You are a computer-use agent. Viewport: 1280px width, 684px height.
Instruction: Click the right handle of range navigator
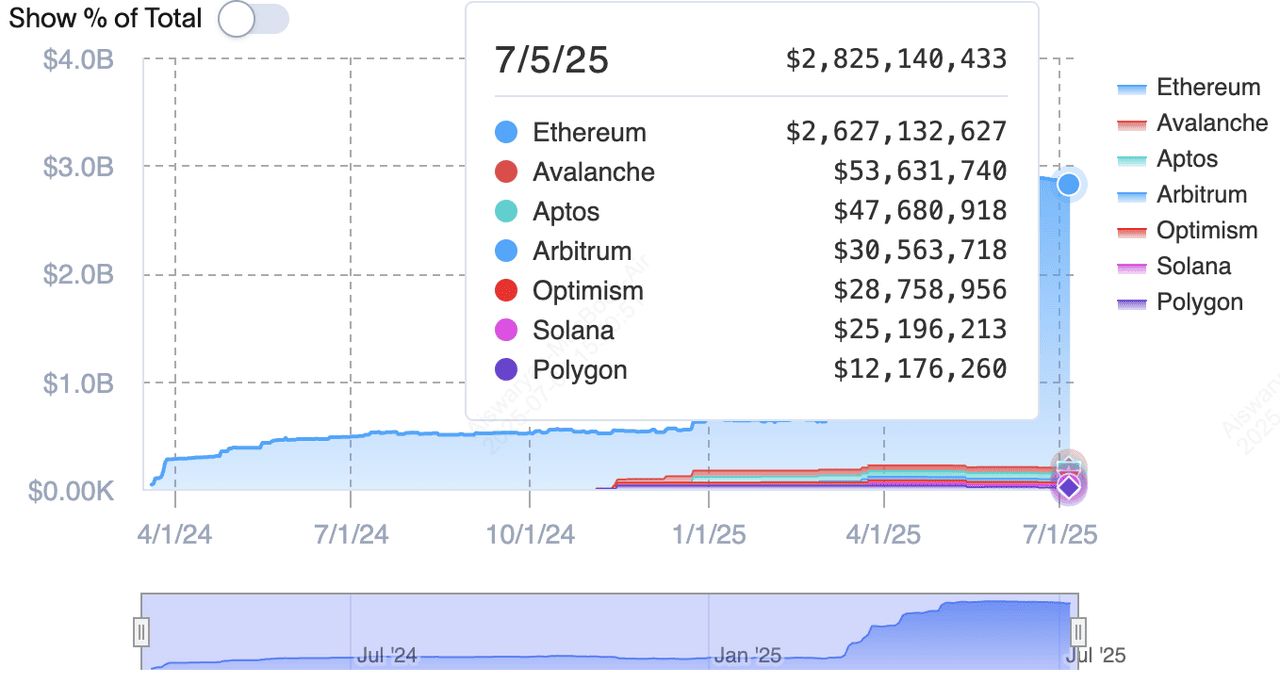pos(1078,632)
